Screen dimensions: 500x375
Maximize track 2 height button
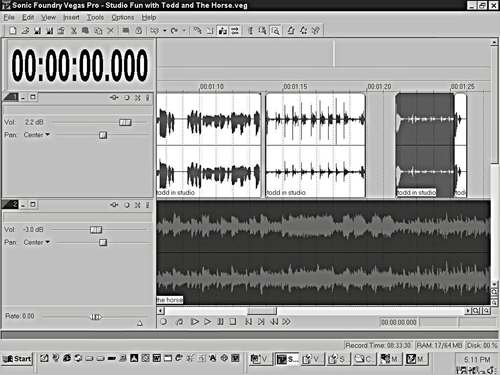point(33,204)
